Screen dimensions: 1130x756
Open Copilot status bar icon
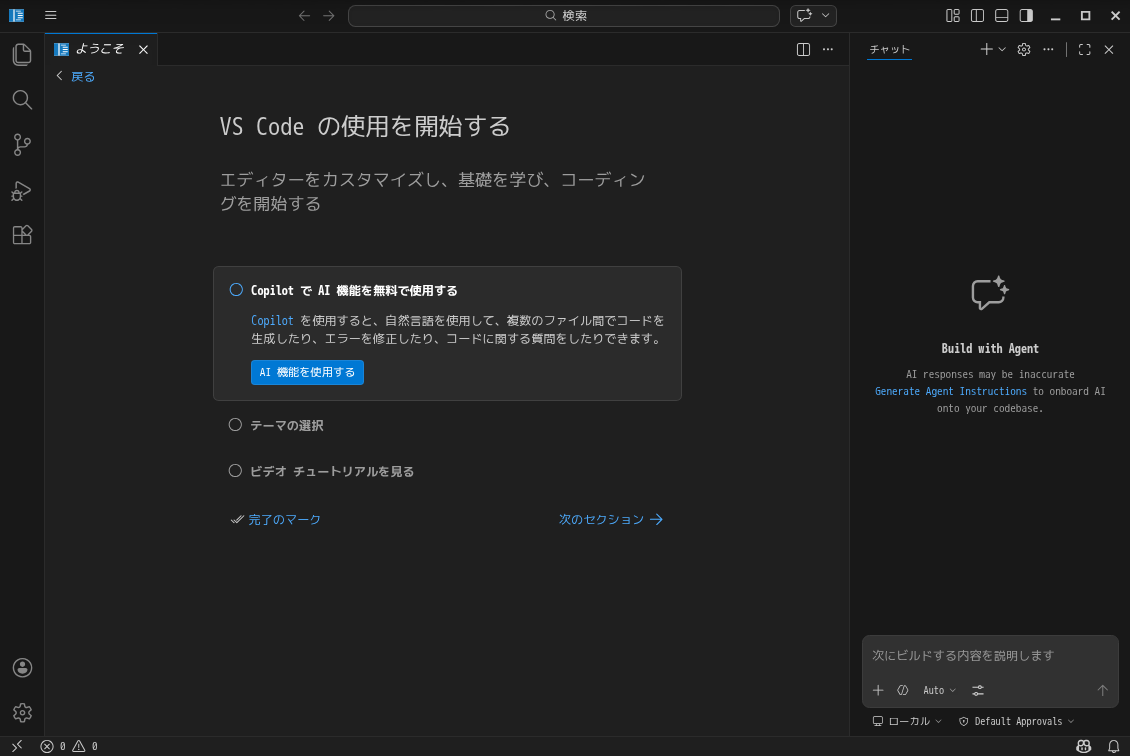pos(1083,746)
